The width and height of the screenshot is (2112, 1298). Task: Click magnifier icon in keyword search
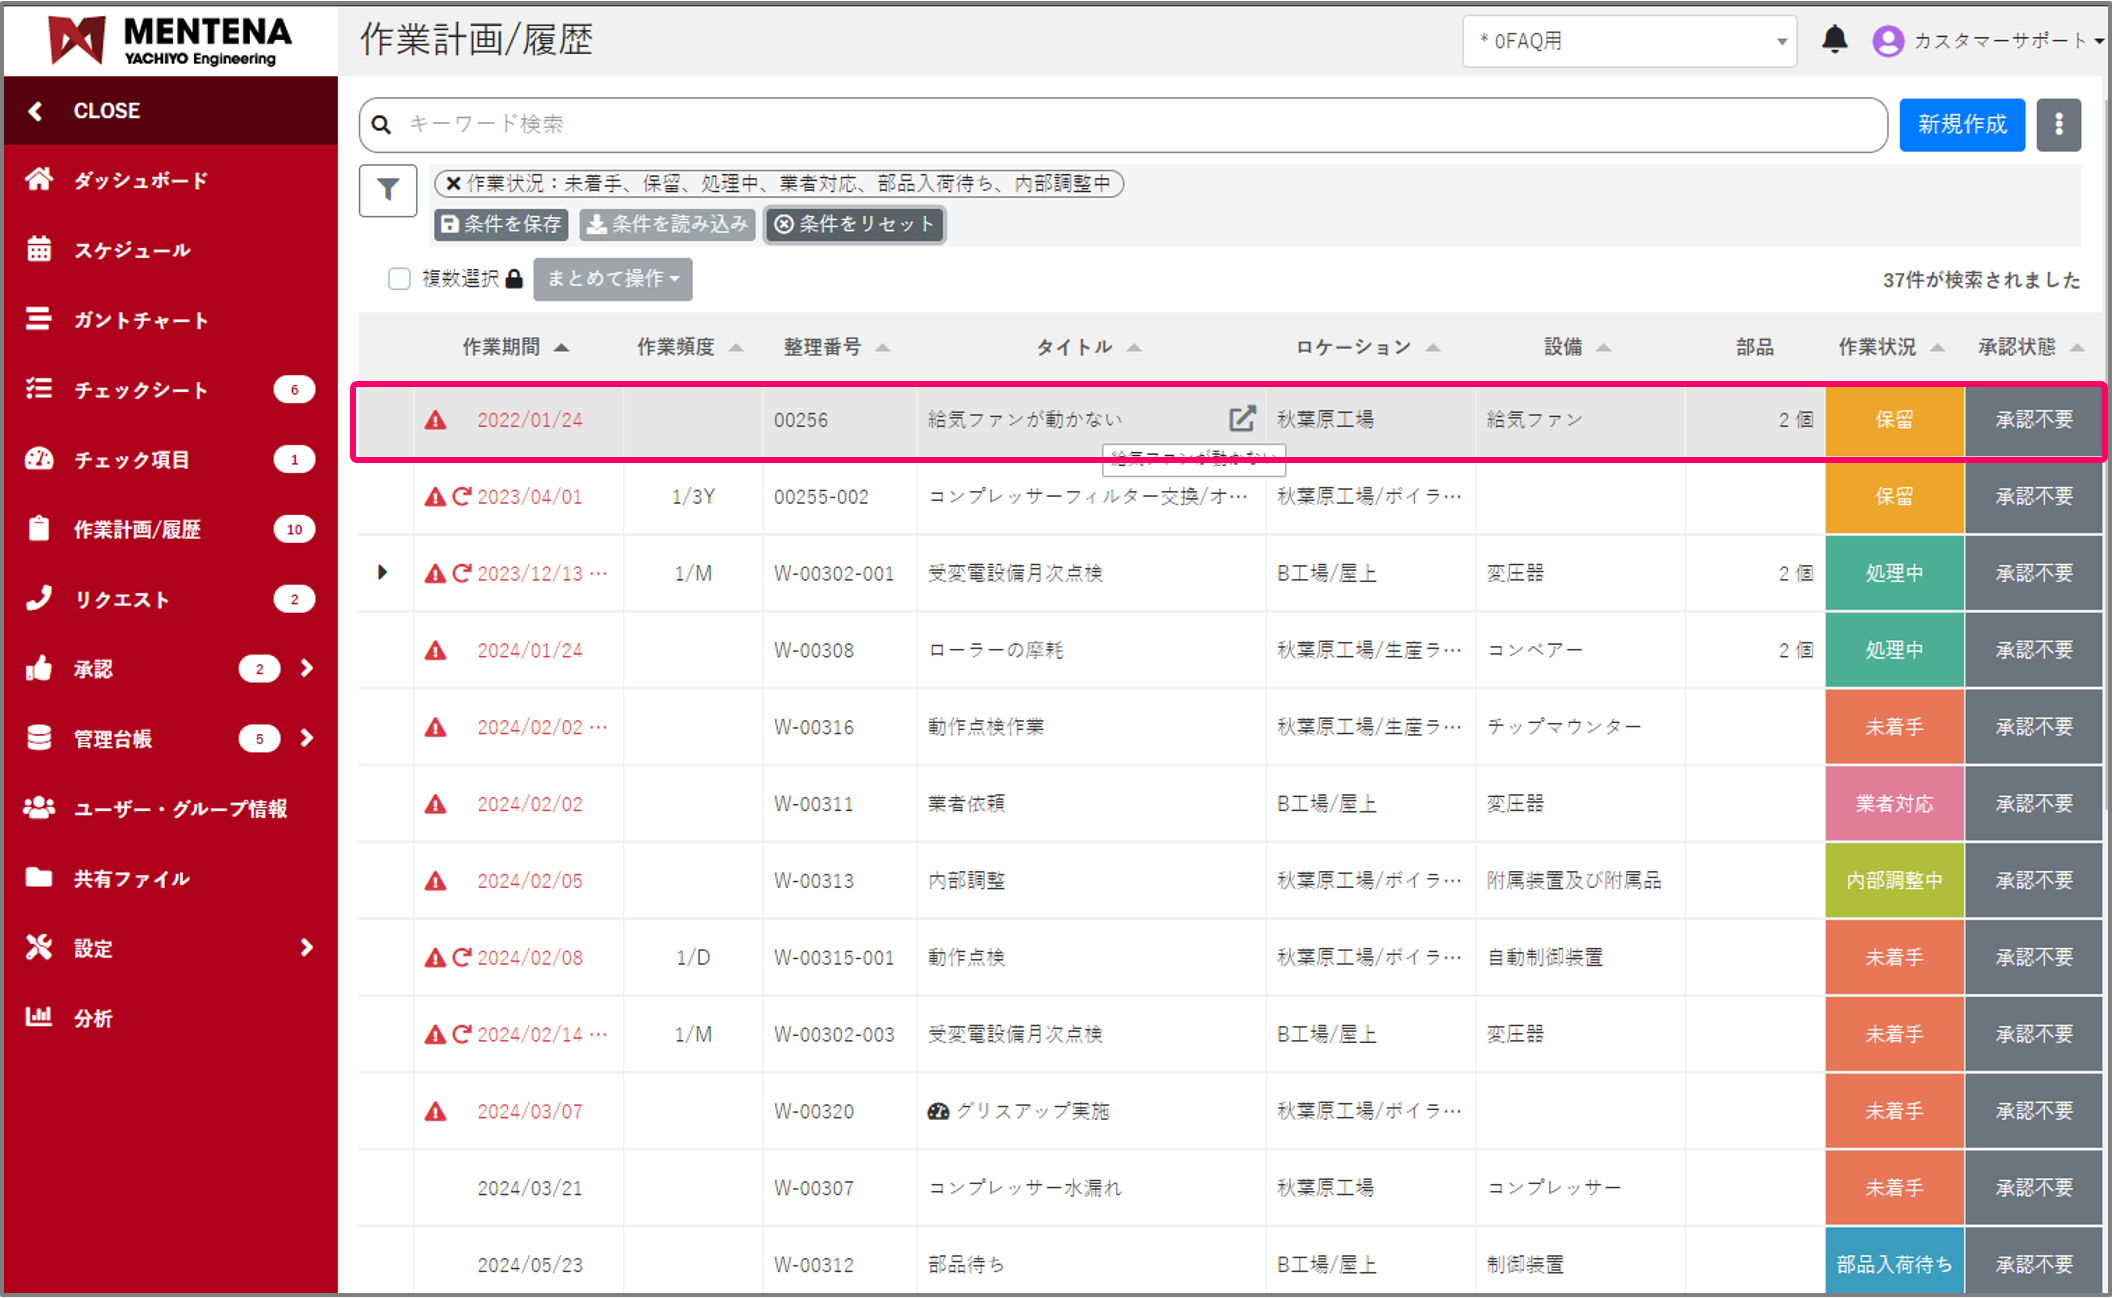point(381,125)
